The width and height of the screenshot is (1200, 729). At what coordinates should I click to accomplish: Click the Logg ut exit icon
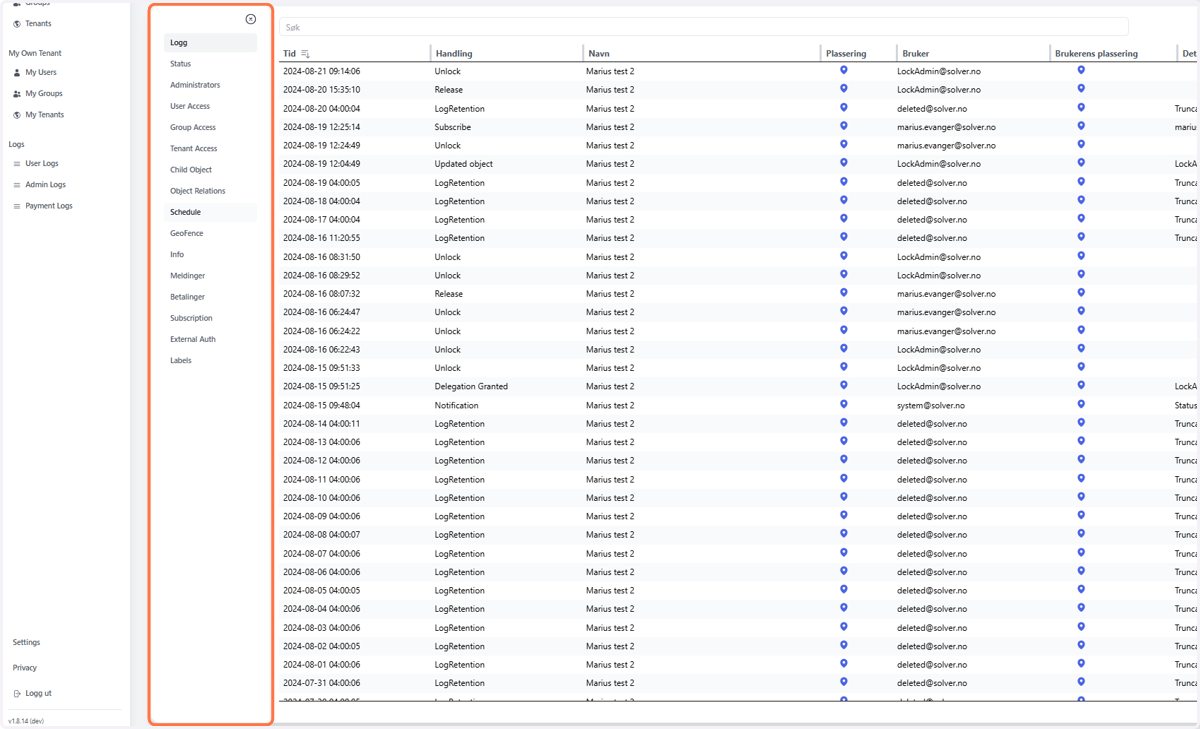click(x=17, y=693)
